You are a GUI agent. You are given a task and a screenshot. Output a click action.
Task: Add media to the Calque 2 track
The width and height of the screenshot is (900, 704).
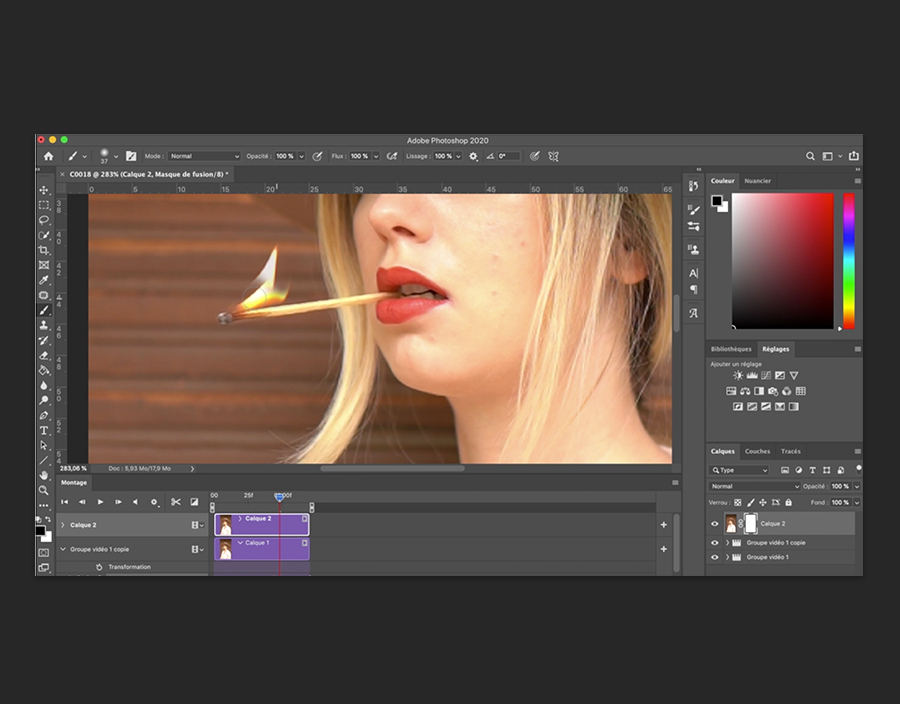(x=664, y=524)
